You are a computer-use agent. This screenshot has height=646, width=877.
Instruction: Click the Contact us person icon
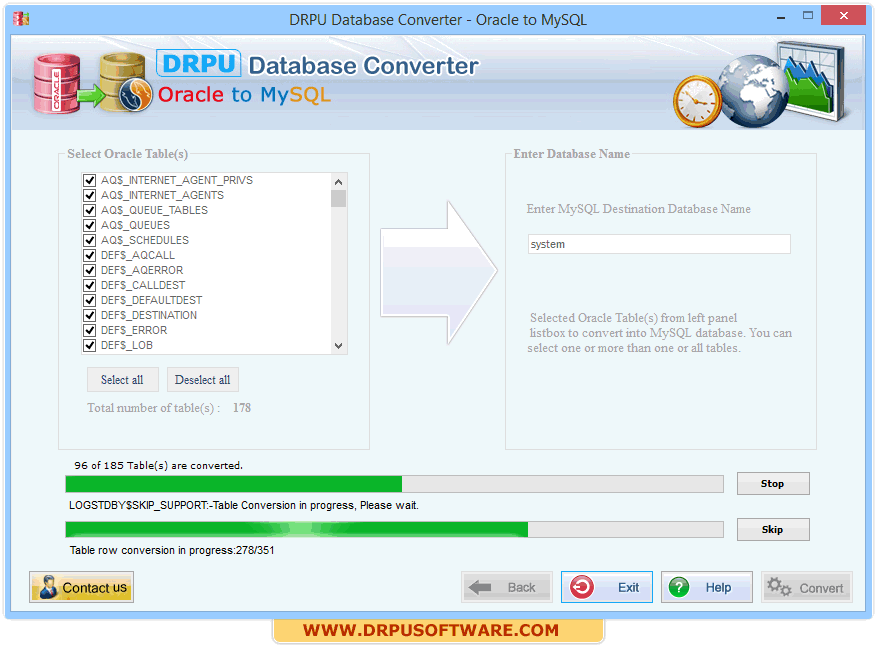(x=48, y=587)
